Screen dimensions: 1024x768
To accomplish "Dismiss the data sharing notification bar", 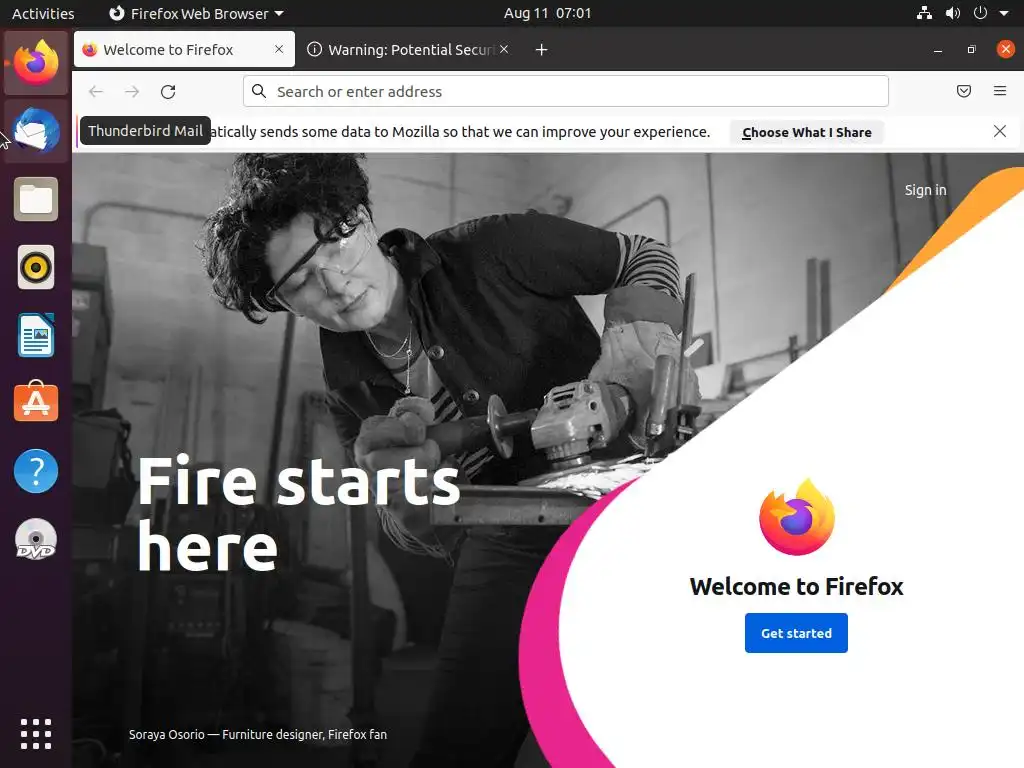I will click(x=999, y=131).
